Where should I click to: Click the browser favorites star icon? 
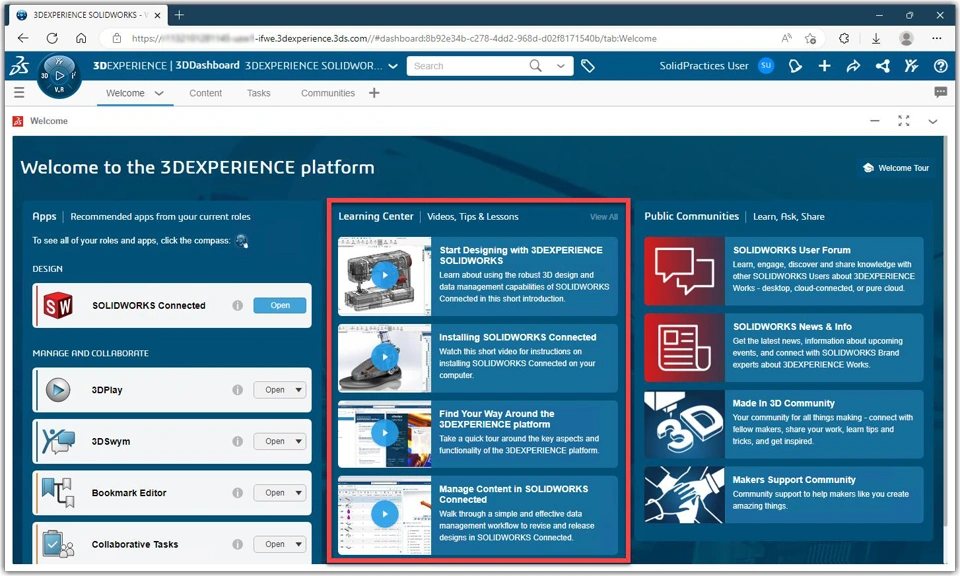click(x=811, y=38)
